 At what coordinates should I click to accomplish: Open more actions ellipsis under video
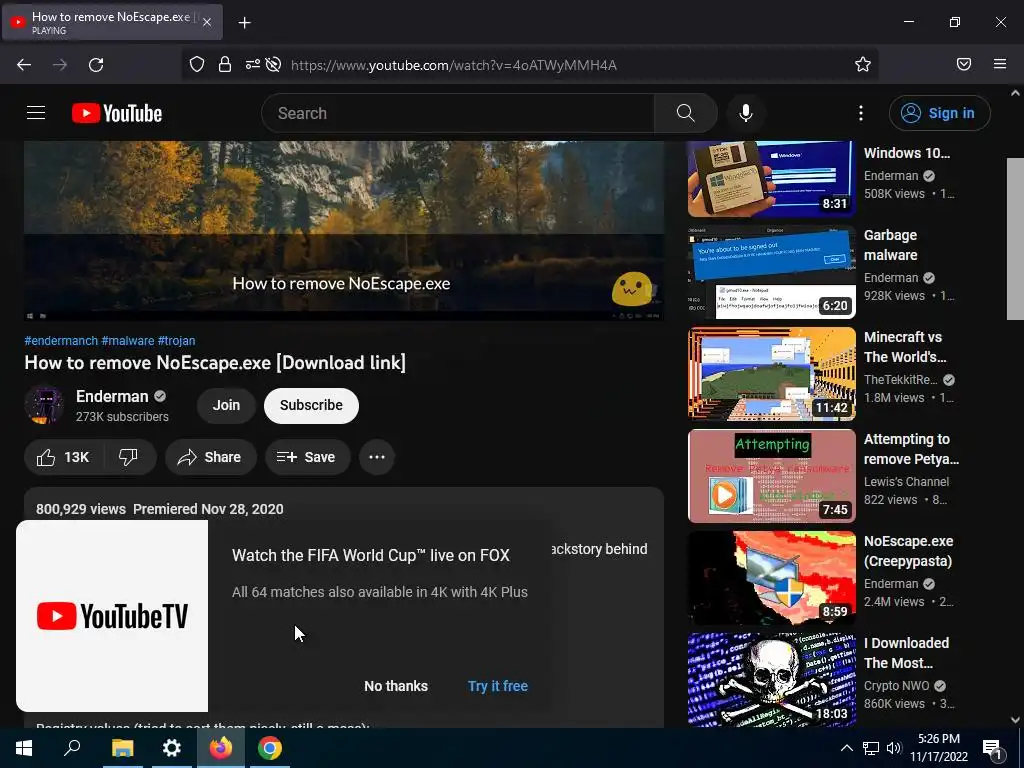[377, 457]
